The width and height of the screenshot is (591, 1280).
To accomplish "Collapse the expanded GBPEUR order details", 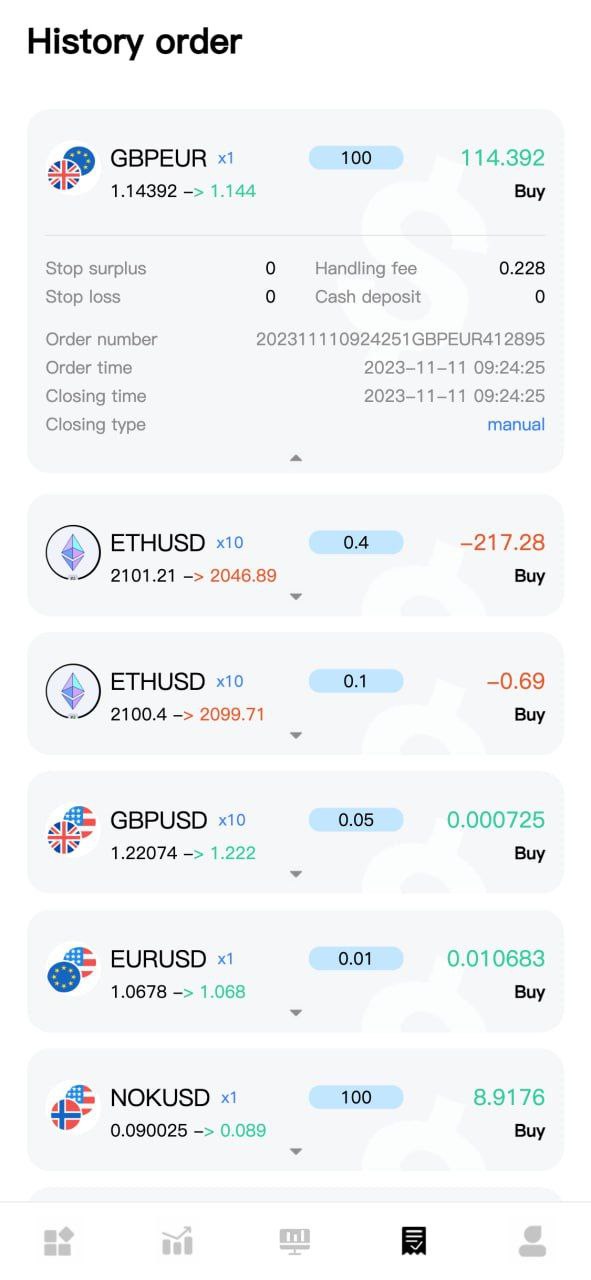I will point(295,458).
